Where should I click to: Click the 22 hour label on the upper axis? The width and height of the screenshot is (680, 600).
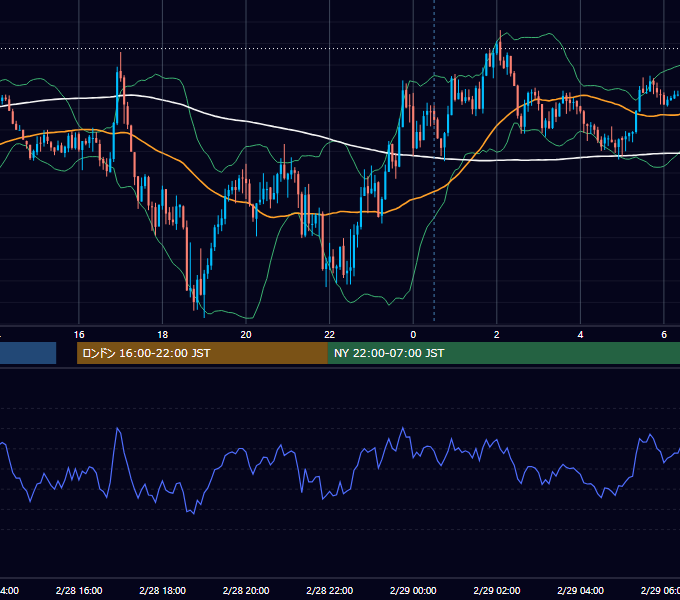pyautogui.click(x=330, y=335)
